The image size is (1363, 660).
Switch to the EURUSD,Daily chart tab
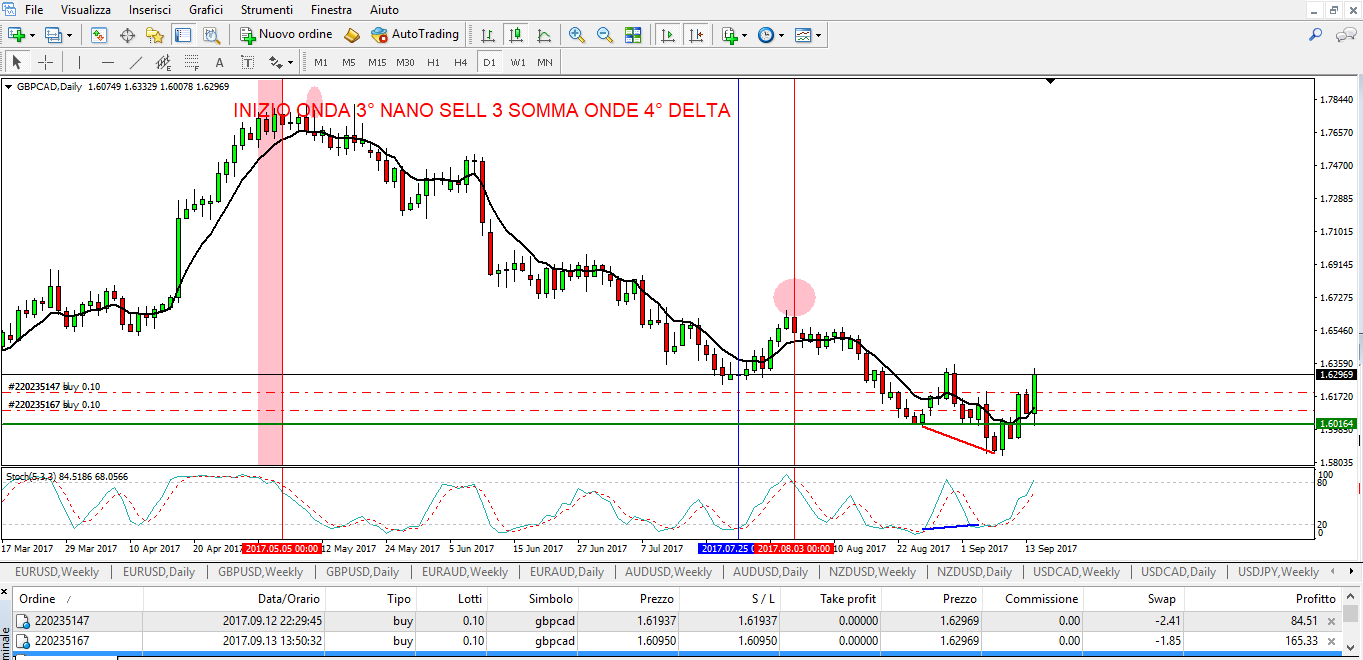tap(159, 572)
